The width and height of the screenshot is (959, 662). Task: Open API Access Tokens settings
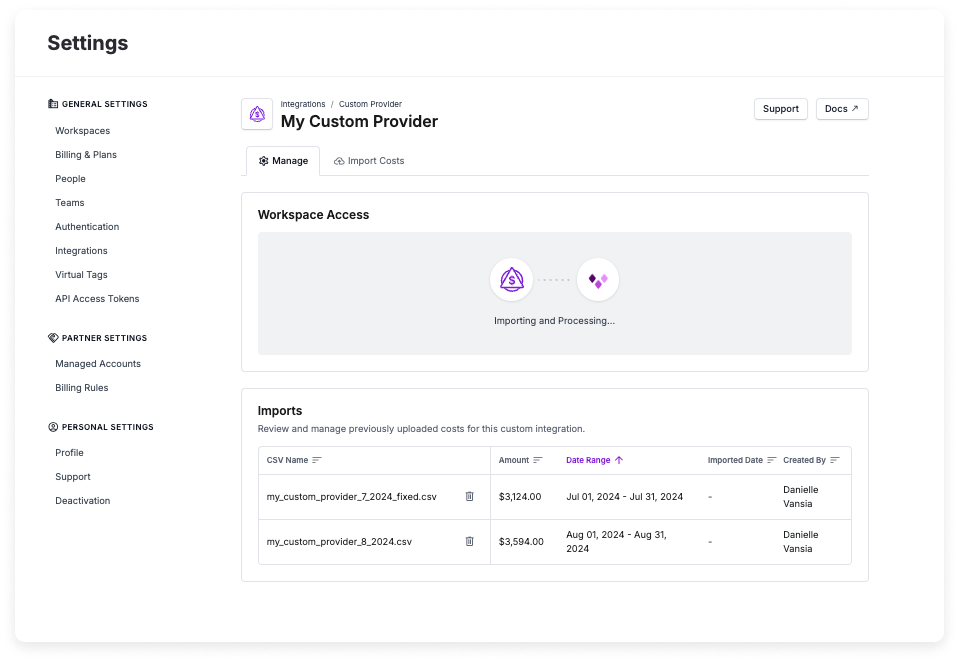click(x=97, y=299)
